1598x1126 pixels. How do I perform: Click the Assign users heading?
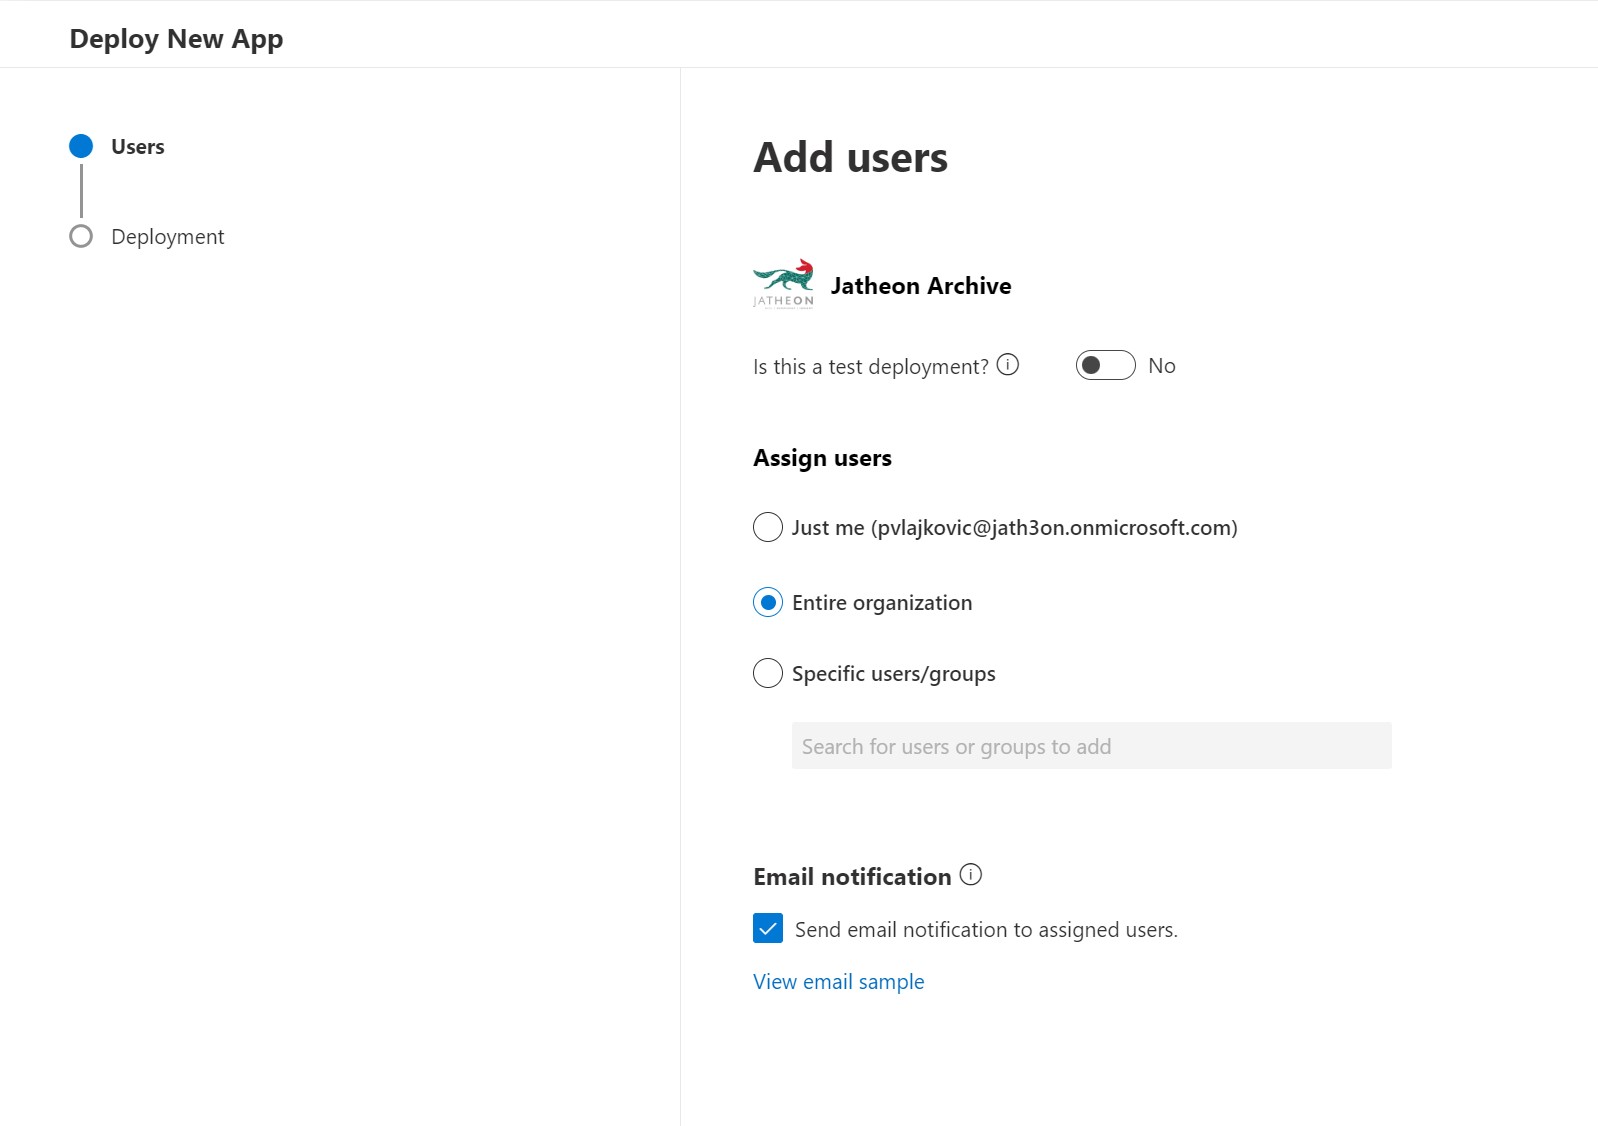click(x=822, y=458)
